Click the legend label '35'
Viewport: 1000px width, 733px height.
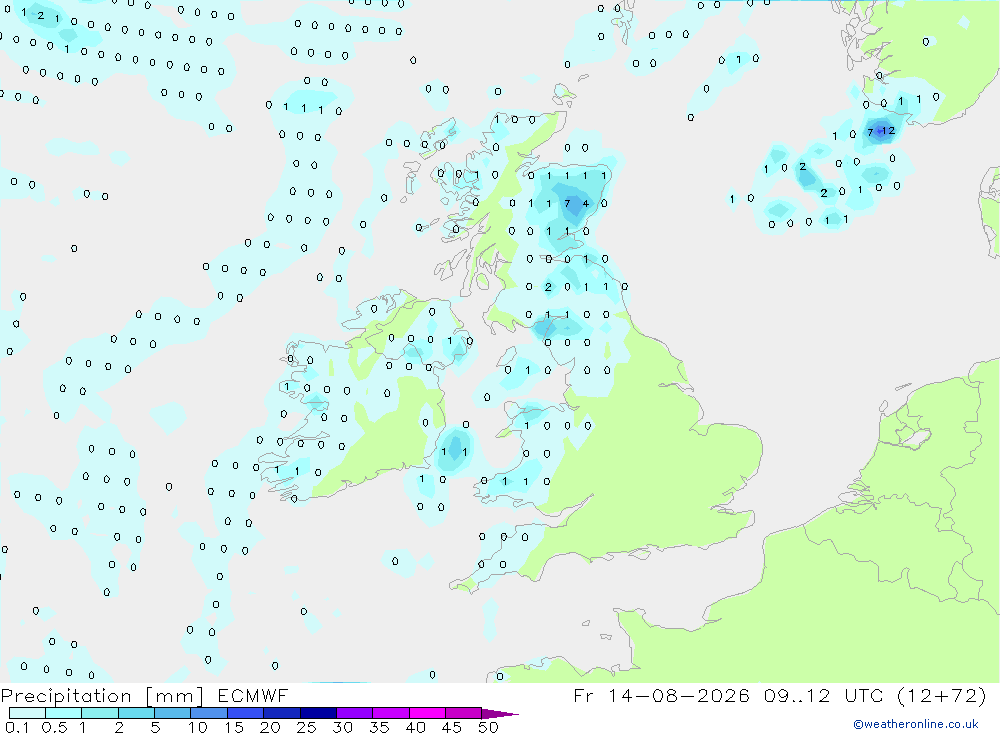click(379, 727)
